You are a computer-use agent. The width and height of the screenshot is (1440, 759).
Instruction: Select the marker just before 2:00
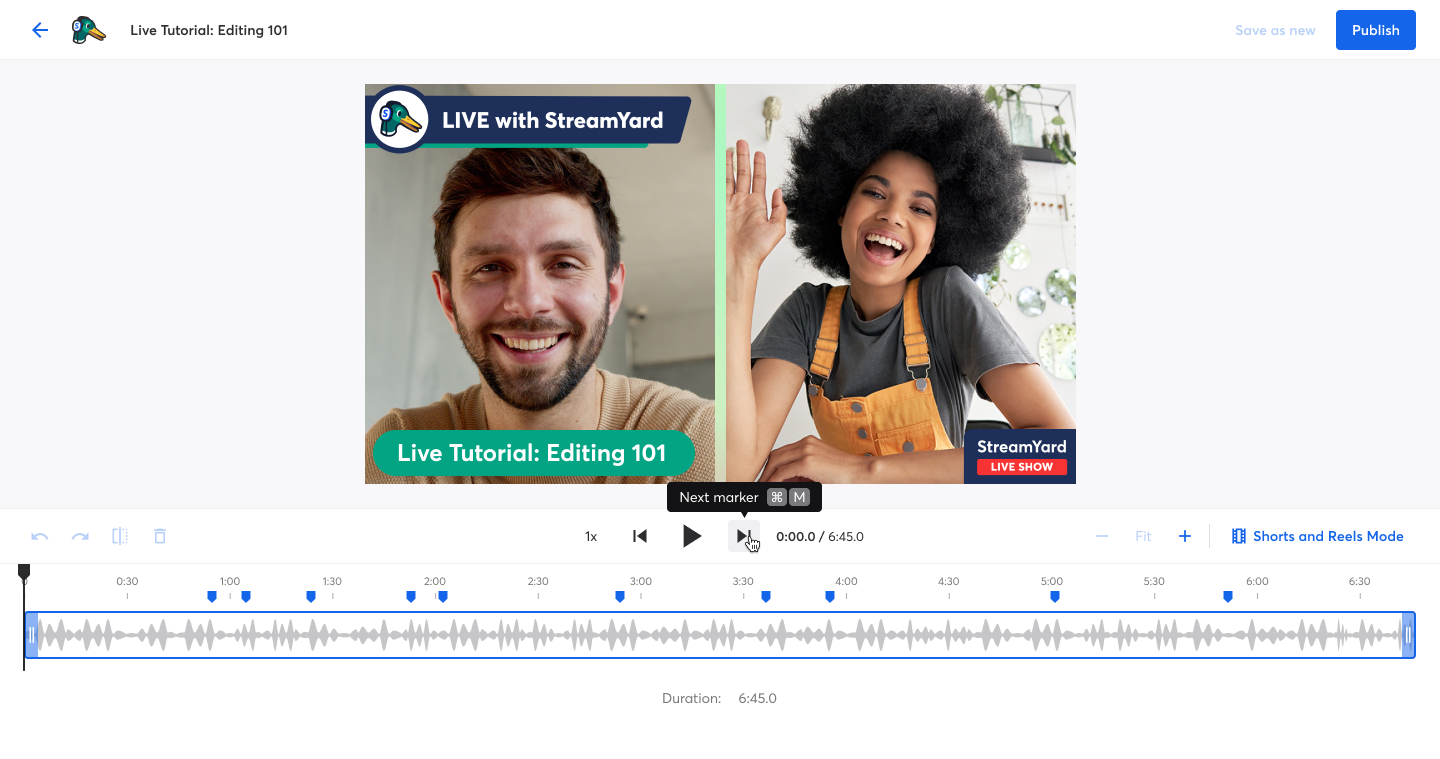click(411, 597)
